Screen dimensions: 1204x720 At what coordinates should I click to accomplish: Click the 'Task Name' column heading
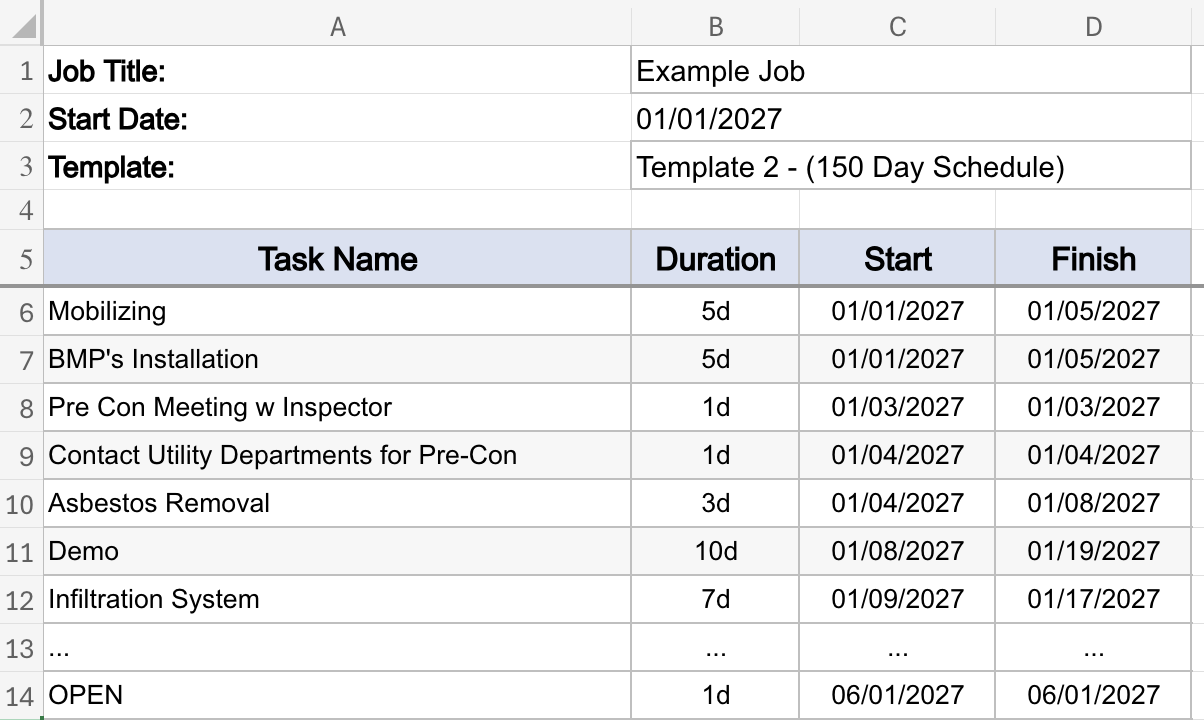pos(338,259)
